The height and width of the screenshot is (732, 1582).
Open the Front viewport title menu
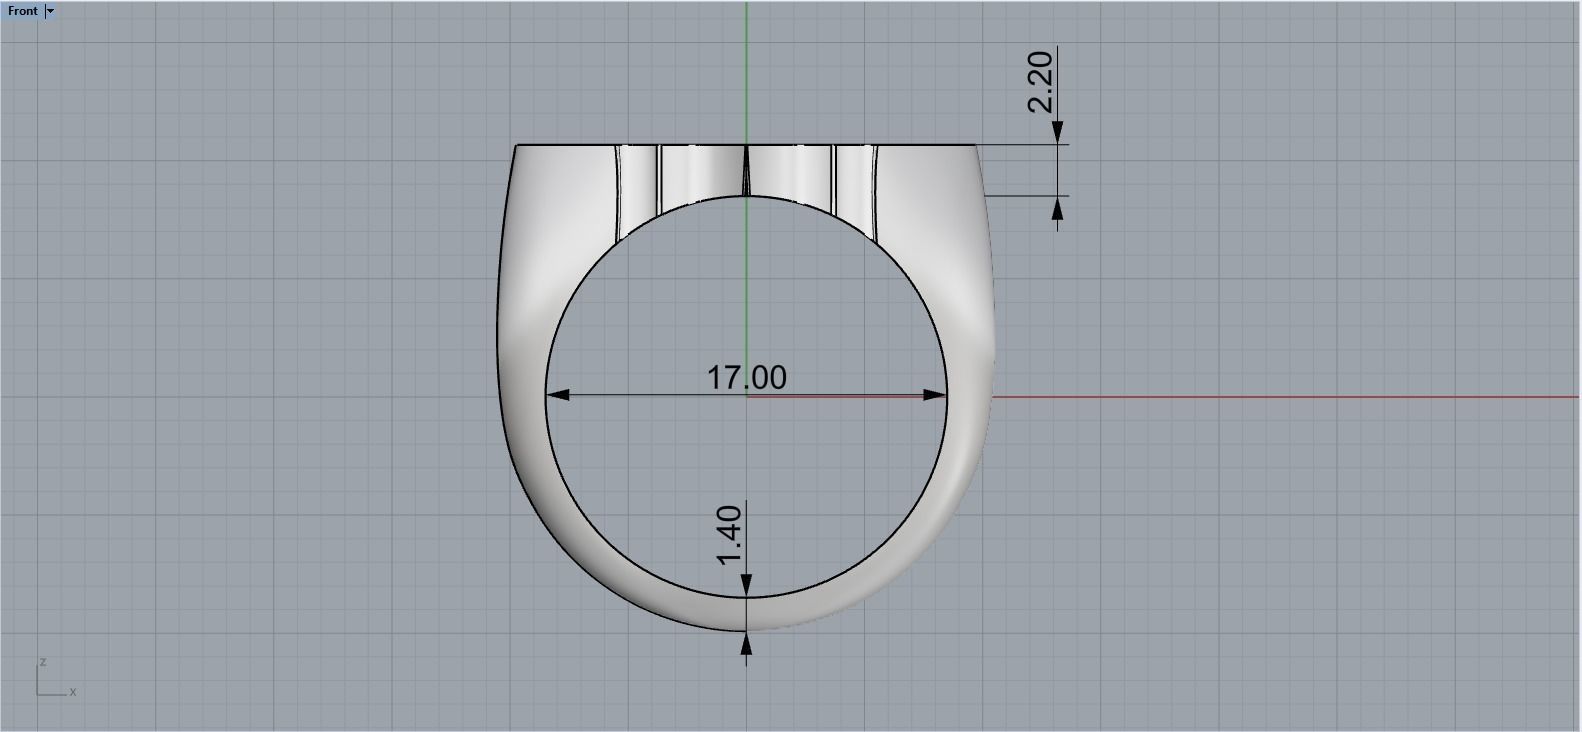click(22, 11)
